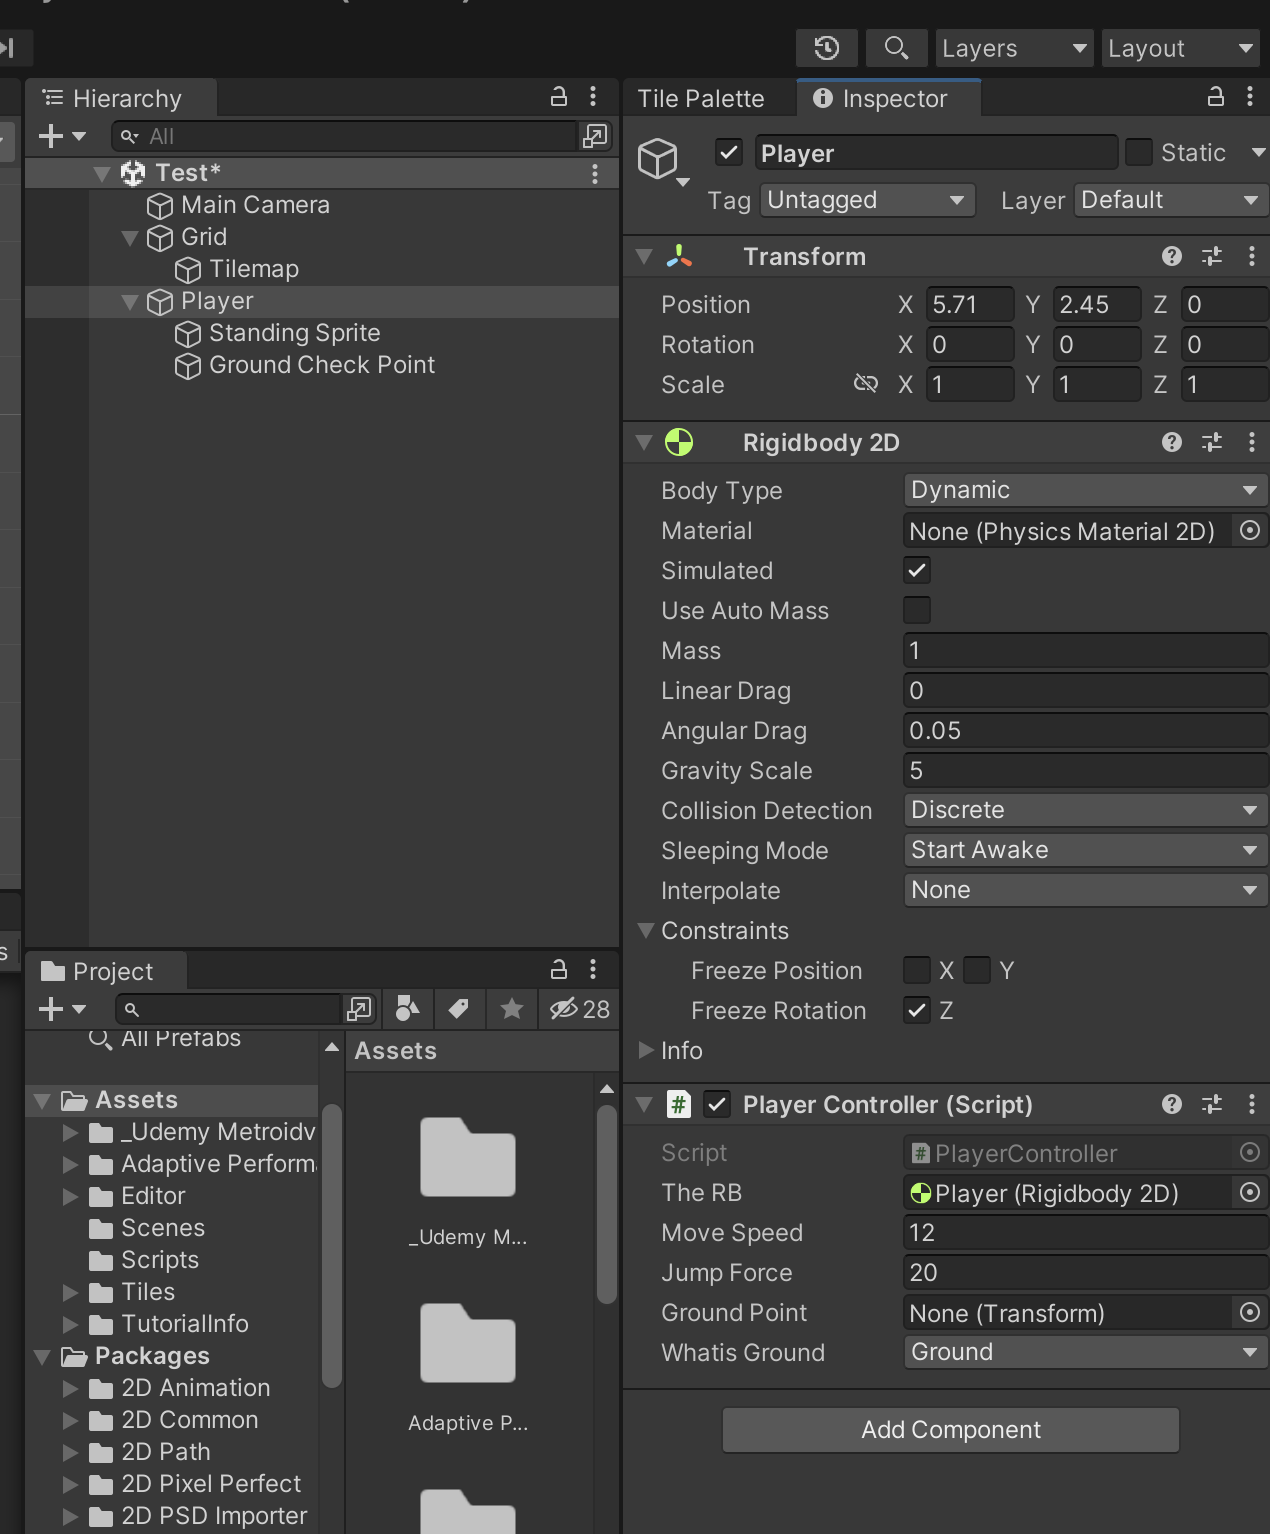Click Gravity Scale value field
This screenshot has height=1534, width=1270.
(x=1085, y=770)
